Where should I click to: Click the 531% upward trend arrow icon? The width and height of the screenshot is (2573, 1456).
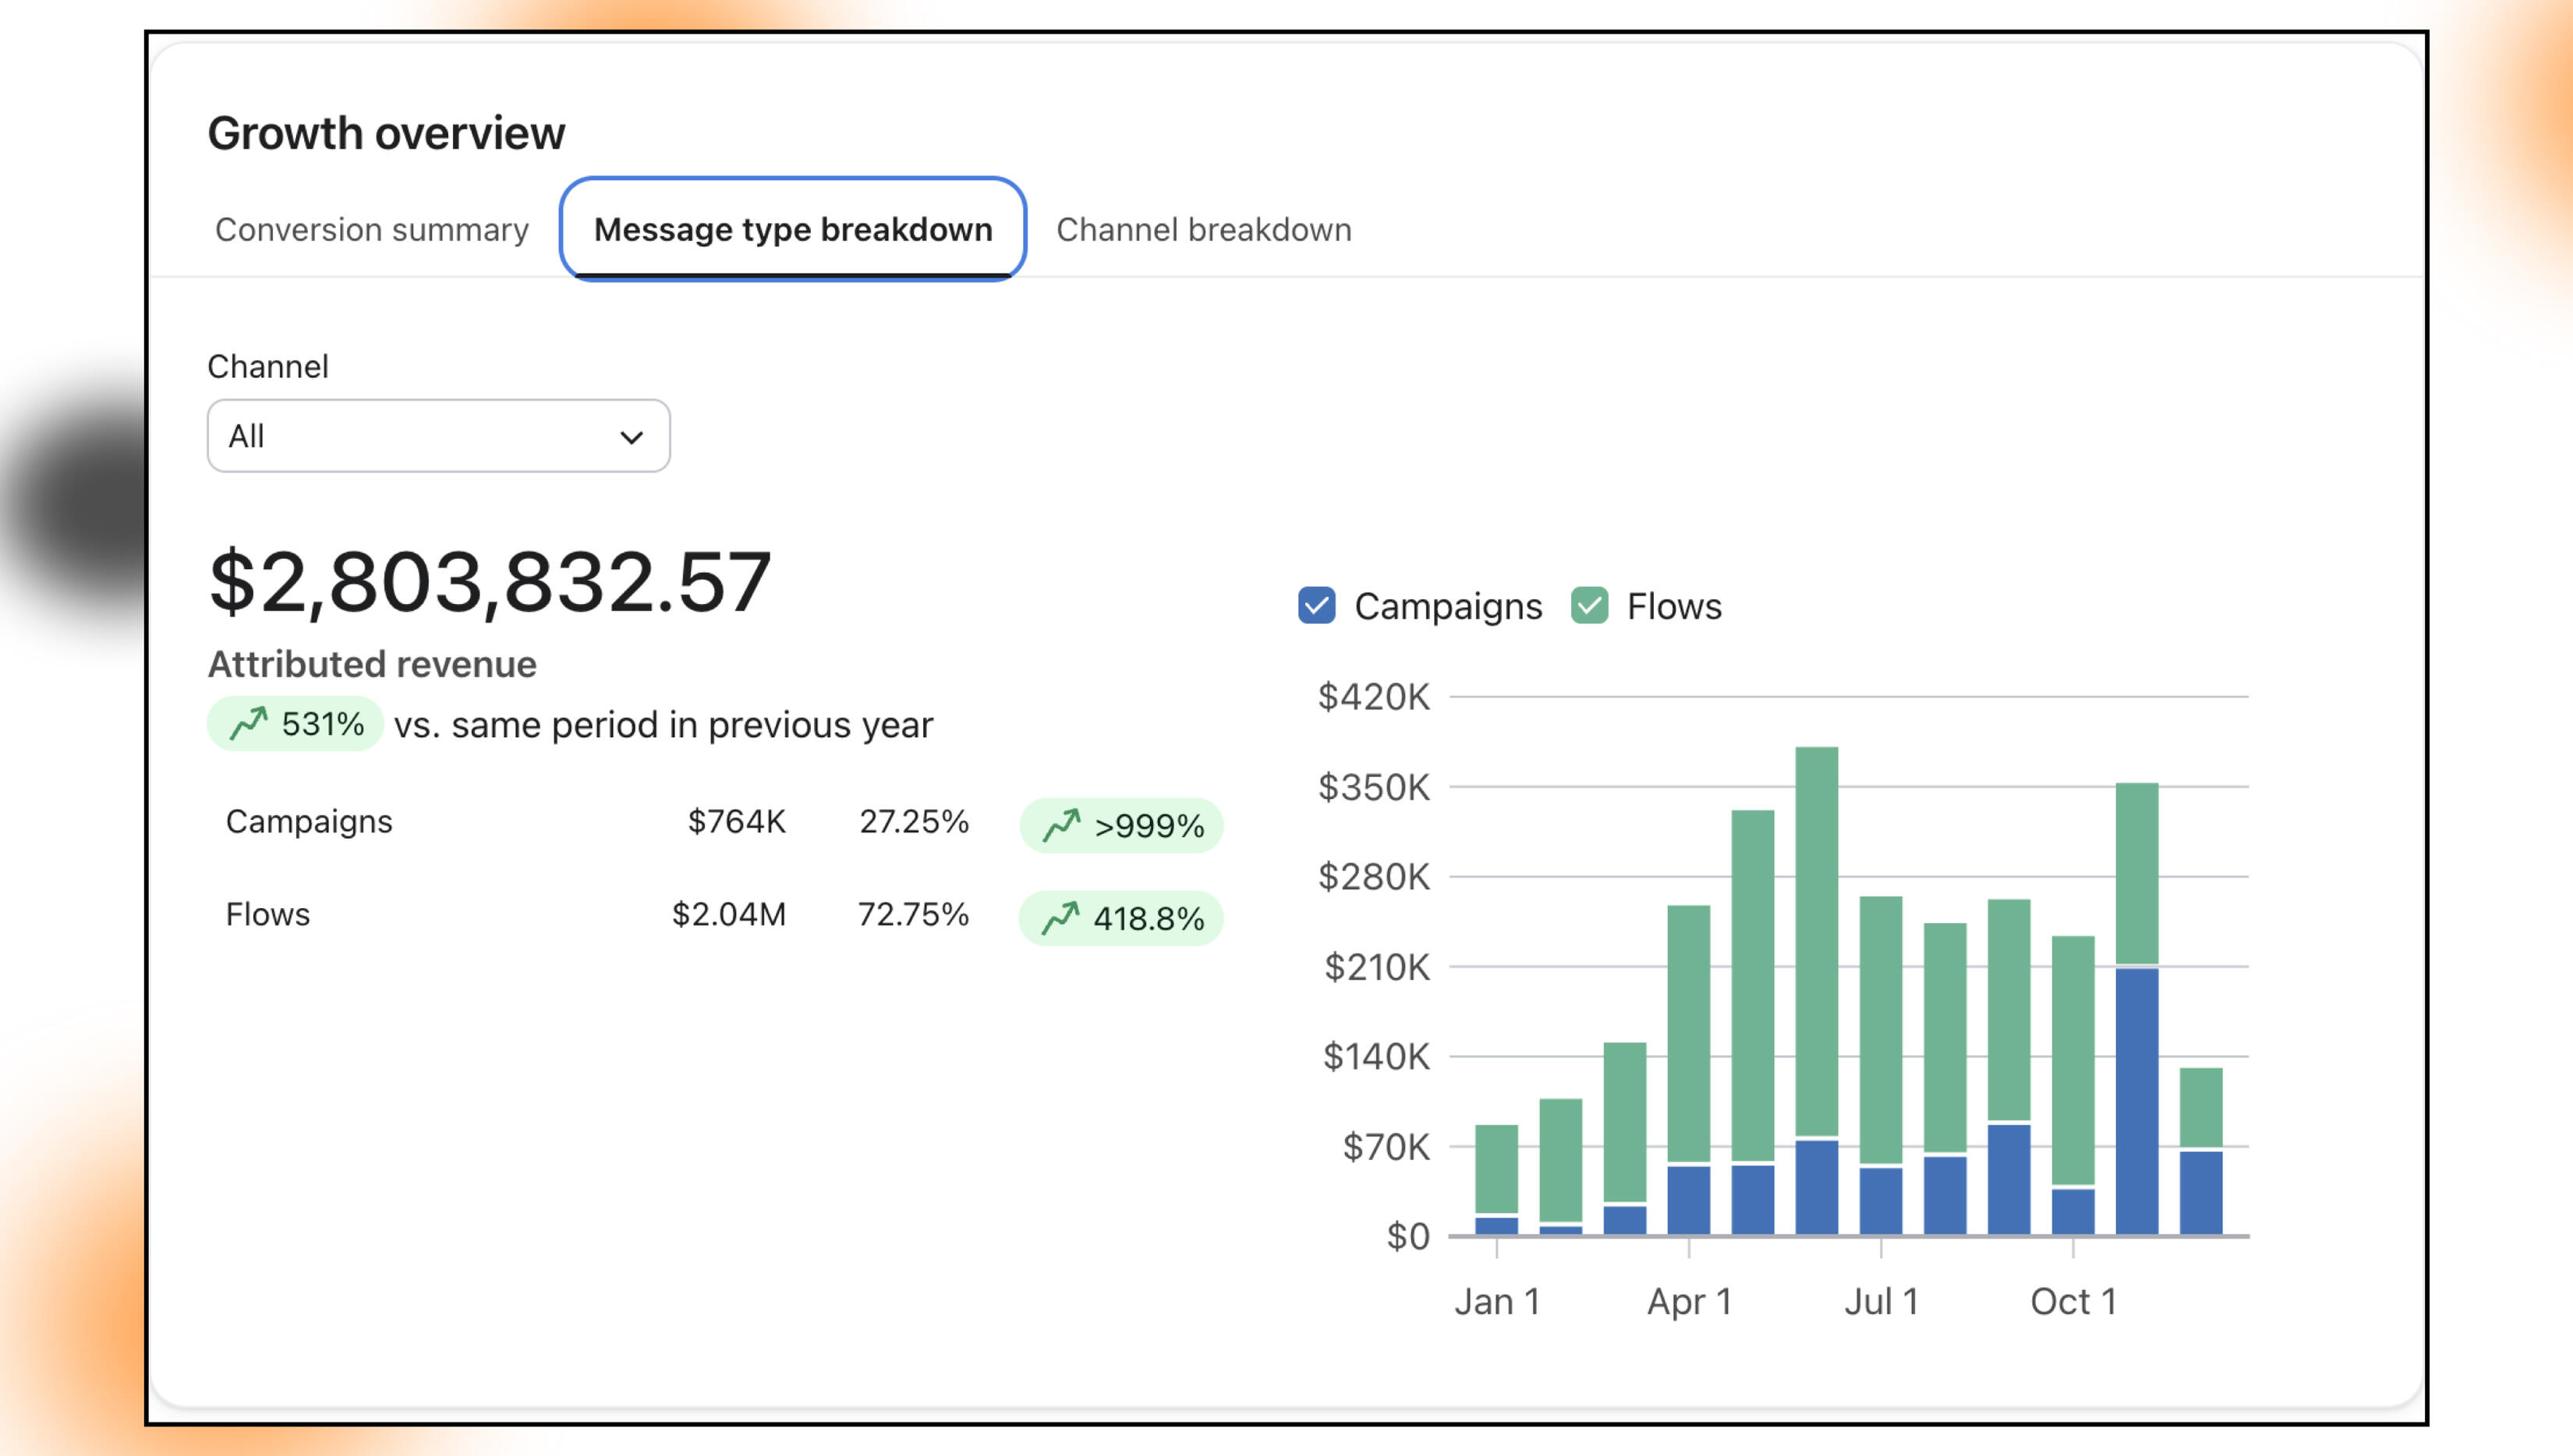[248, 723]
